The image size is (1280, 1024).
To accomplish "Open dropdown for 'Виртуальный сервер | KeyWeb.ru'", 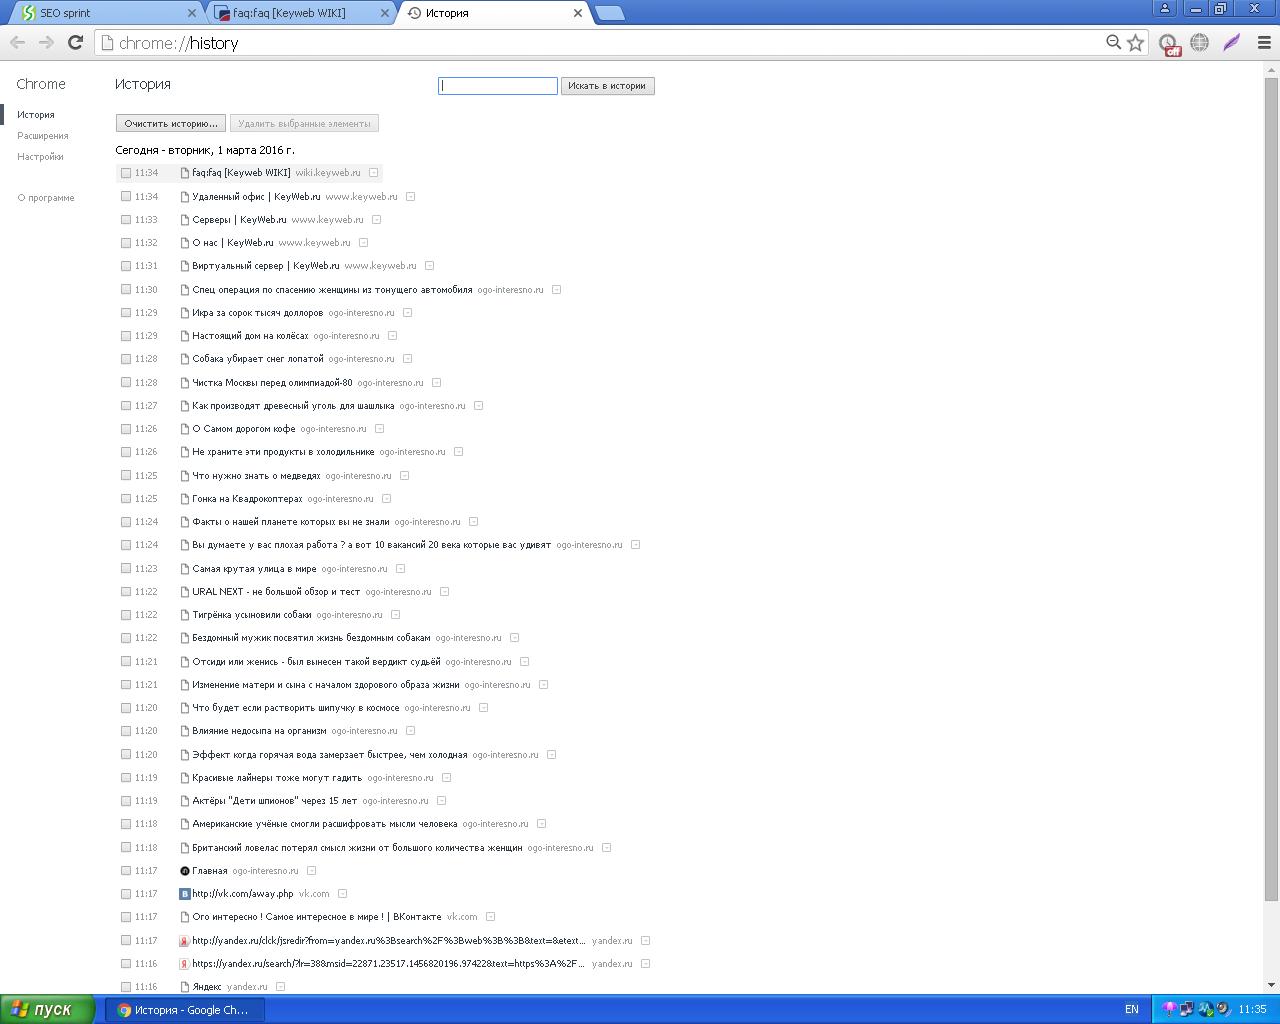I will 429,266.
